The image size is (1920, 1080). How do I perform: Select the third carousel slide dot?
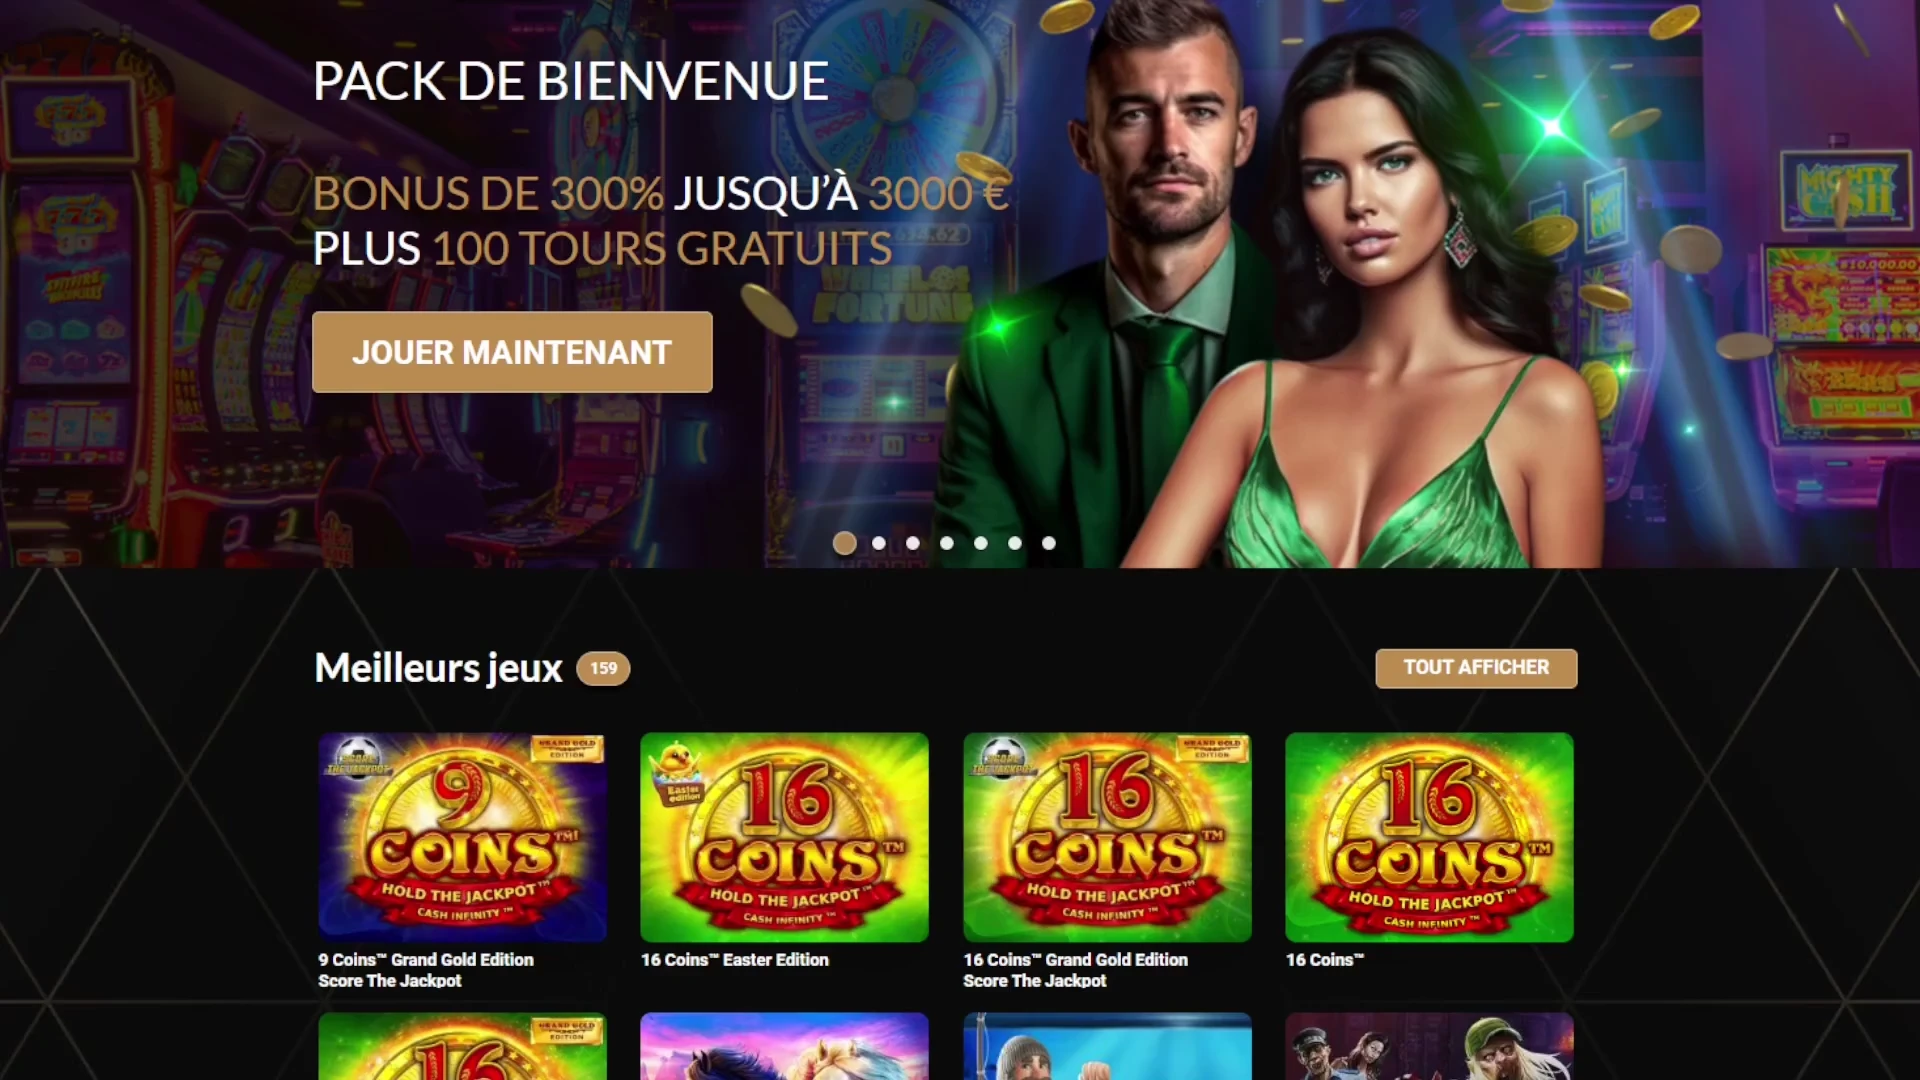[x=913, y=543]
